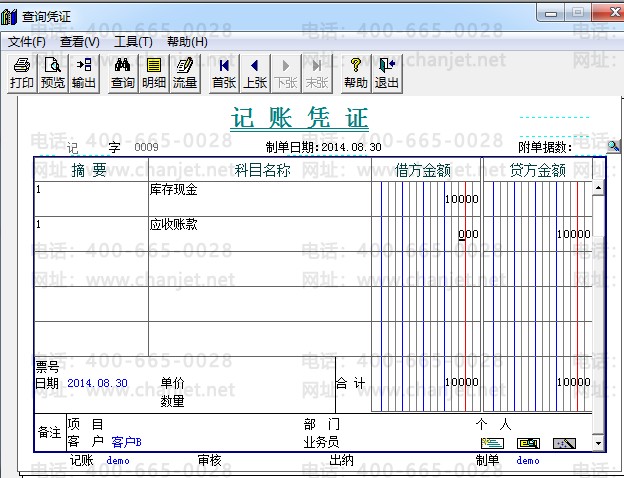Open 预览 print preview

click(53, 73)
